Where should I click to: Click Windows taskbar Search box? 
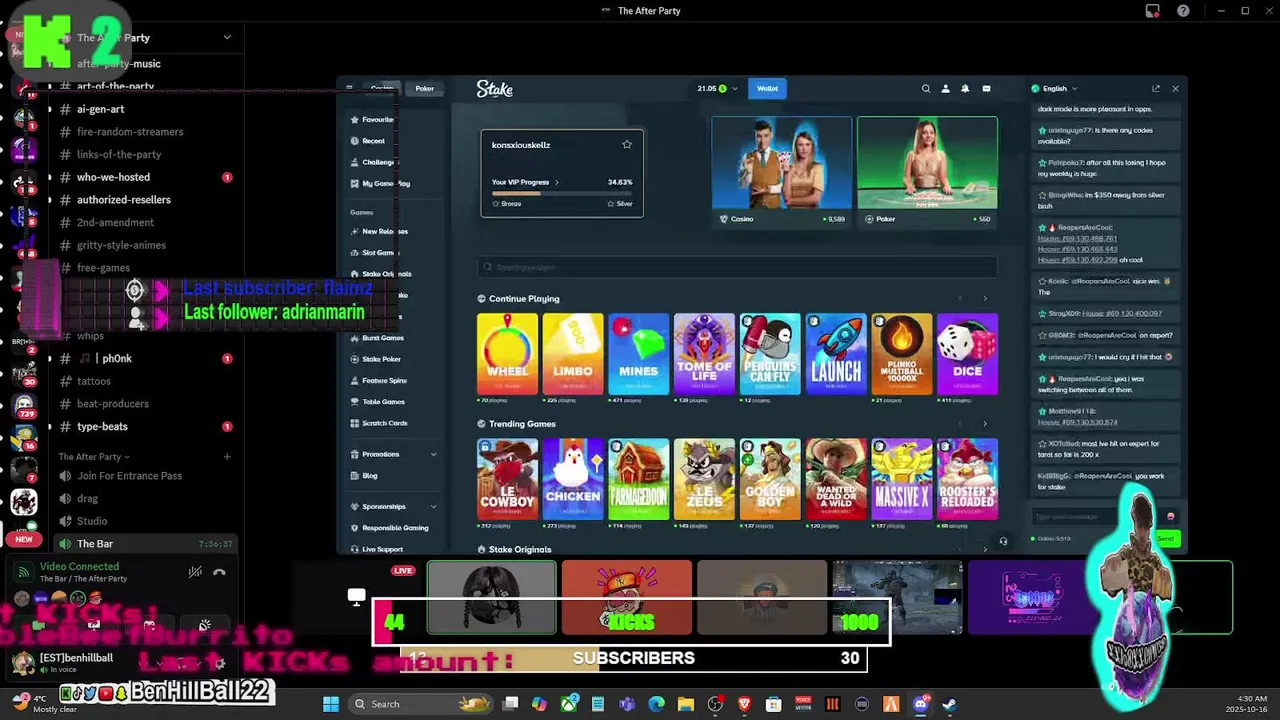420,704
